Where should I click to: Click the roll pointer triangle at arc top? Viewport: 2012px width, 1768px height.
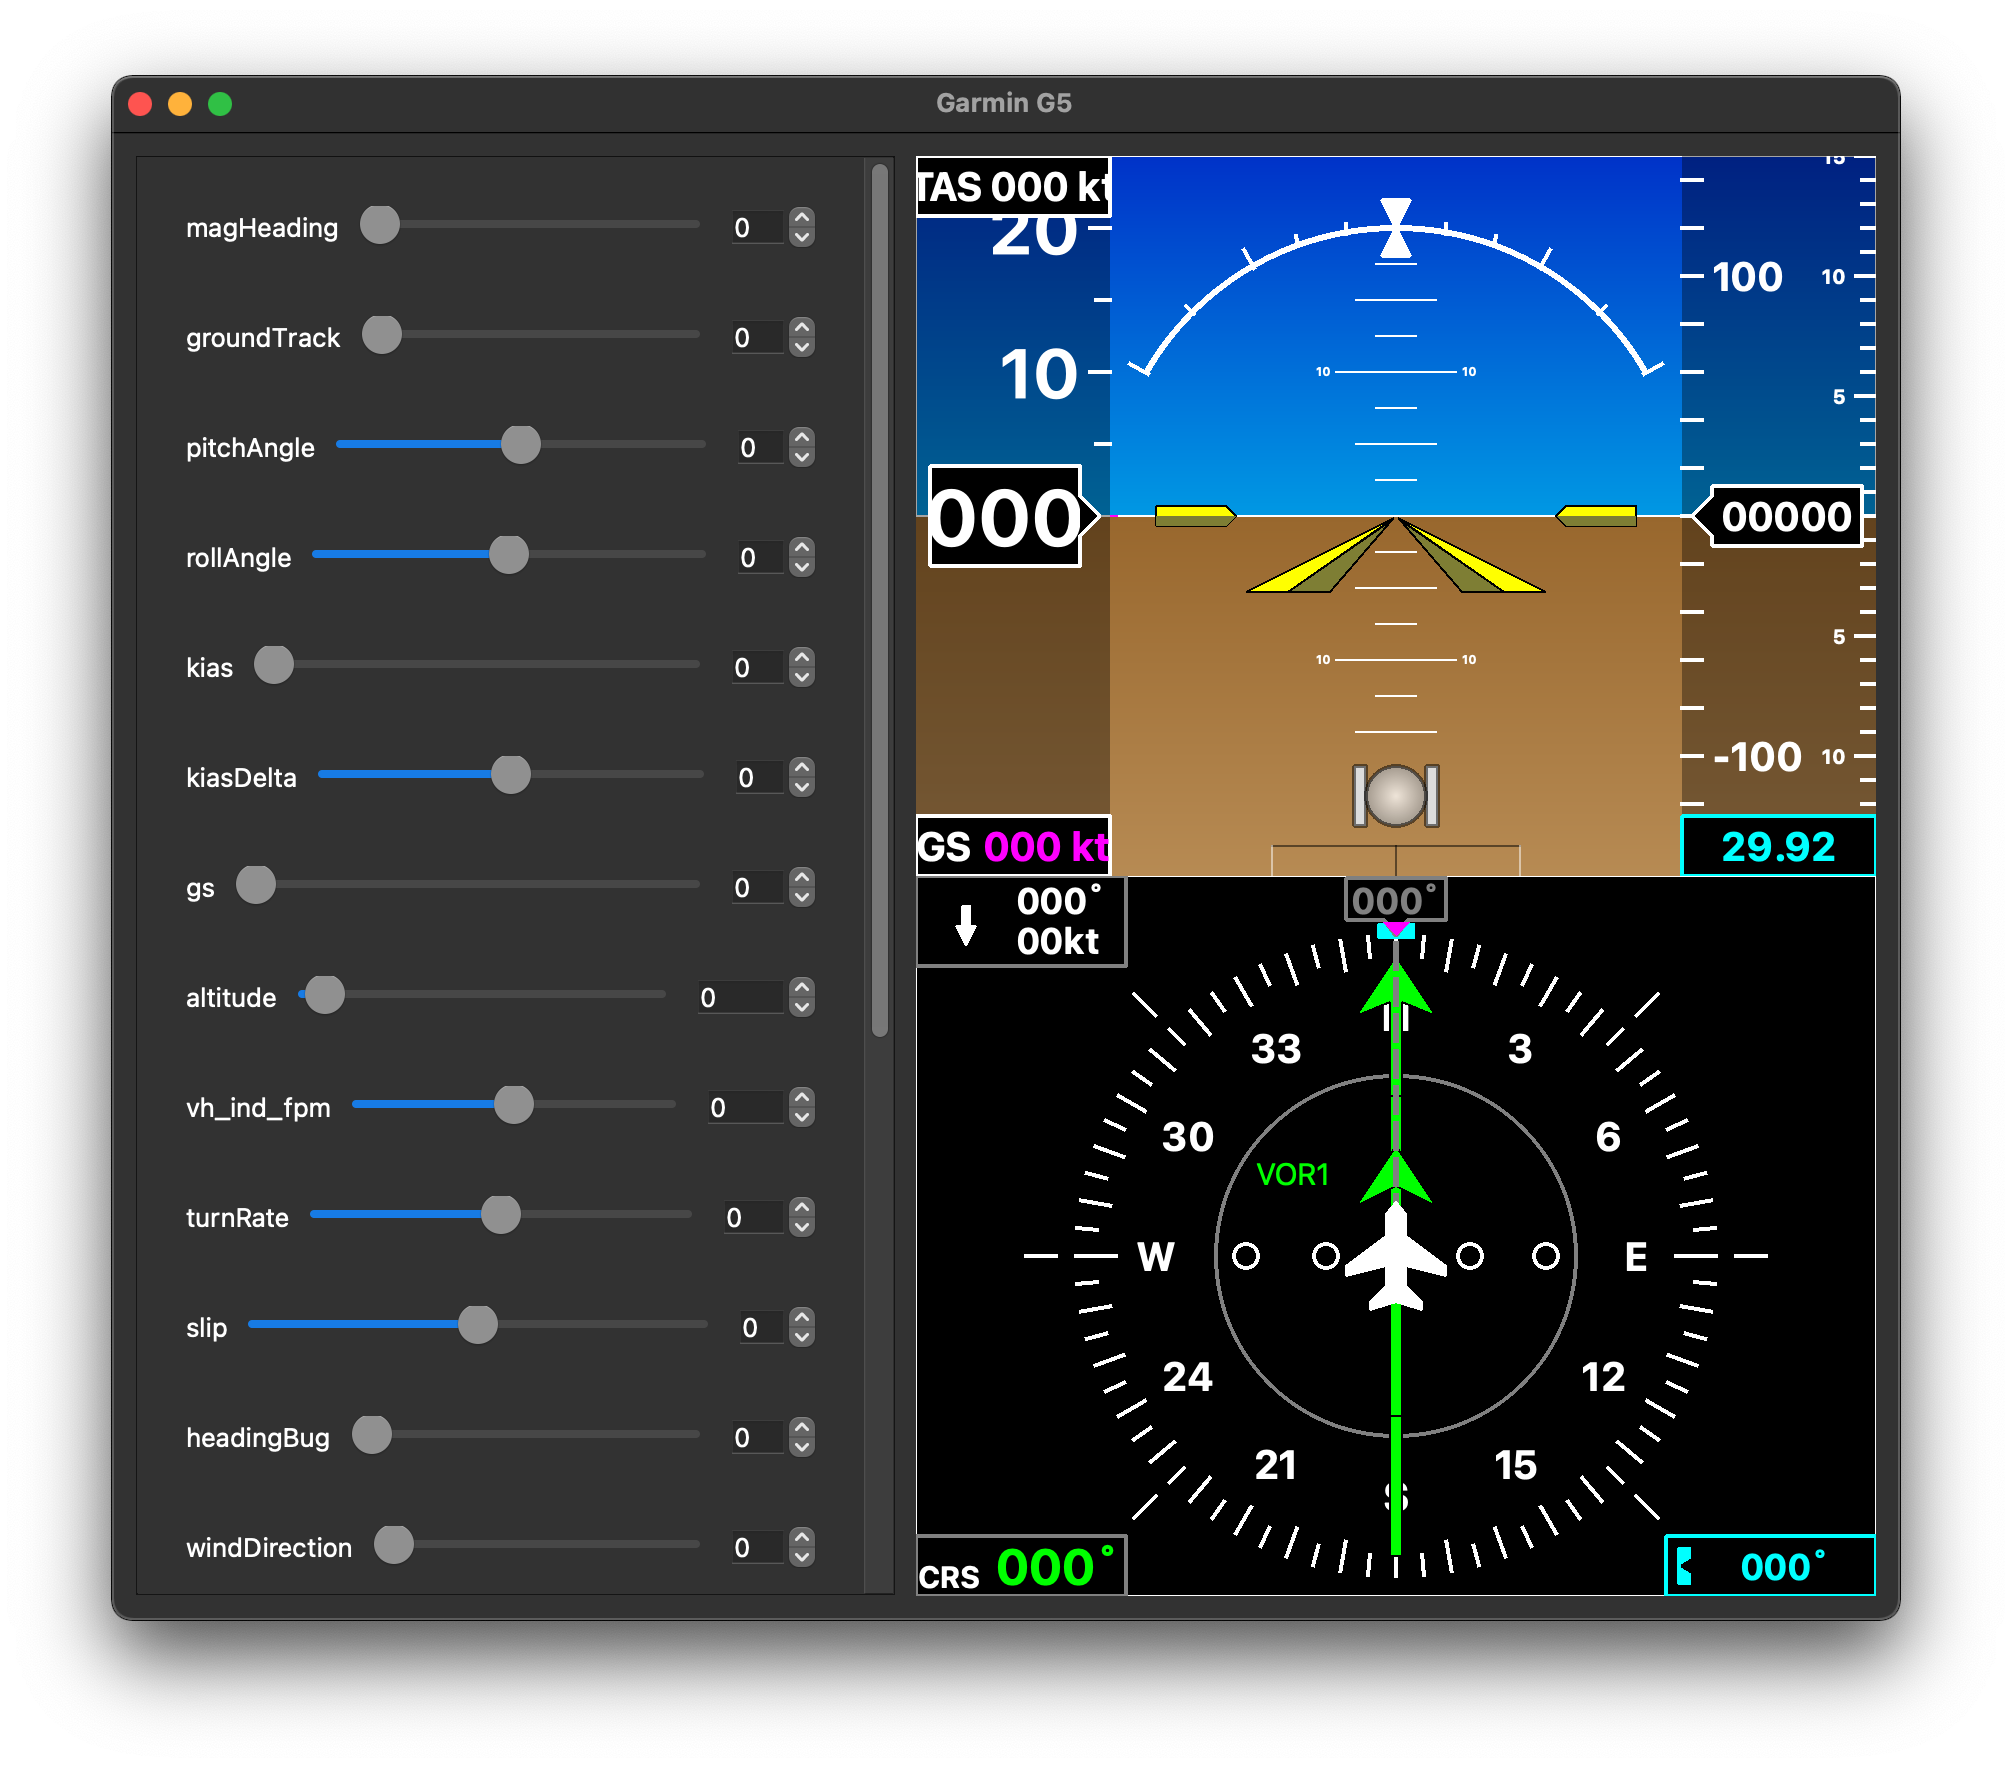[x=1395, y=243]
